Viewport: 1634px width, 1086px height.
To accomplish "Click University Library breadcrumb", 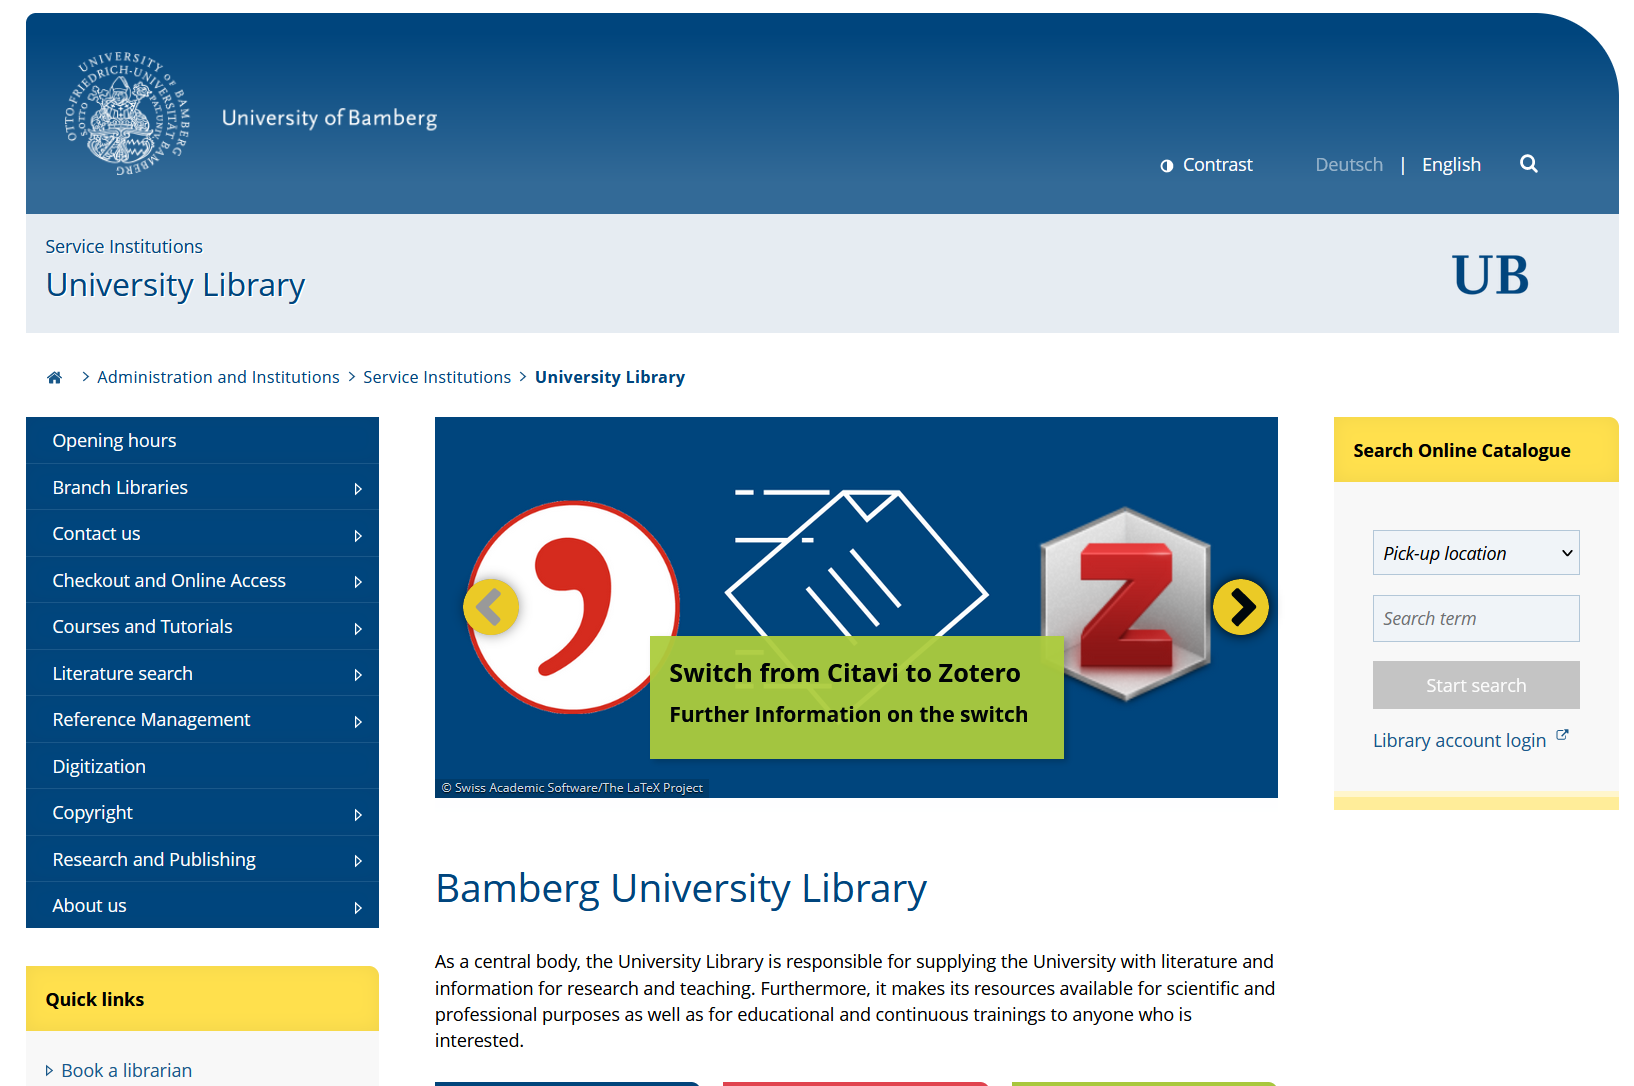I will [610, 377].
